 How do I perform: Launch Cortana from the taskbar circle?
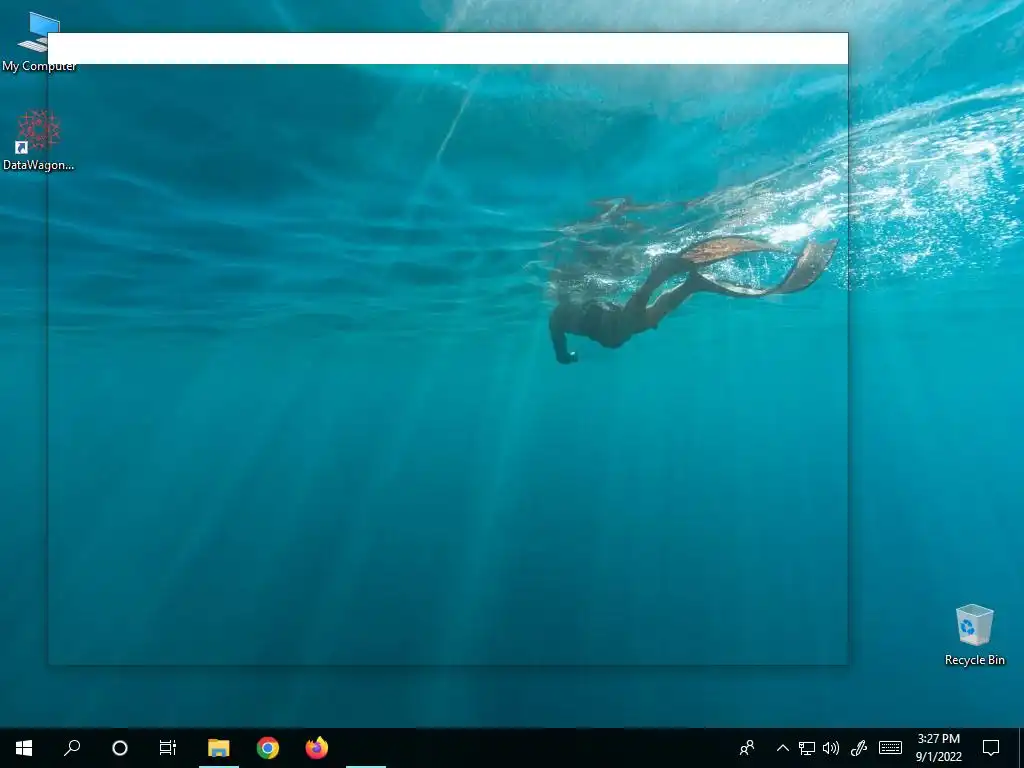tap(120, 748)
